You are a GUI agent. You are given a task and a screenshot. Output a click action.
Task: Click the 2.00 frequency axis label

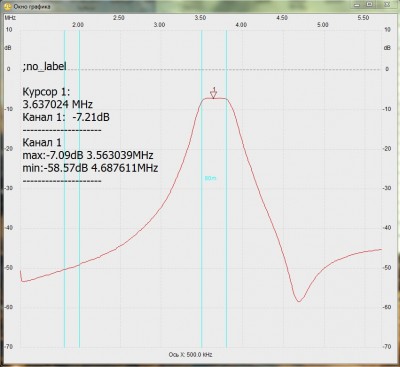click(x=78, y=25)
